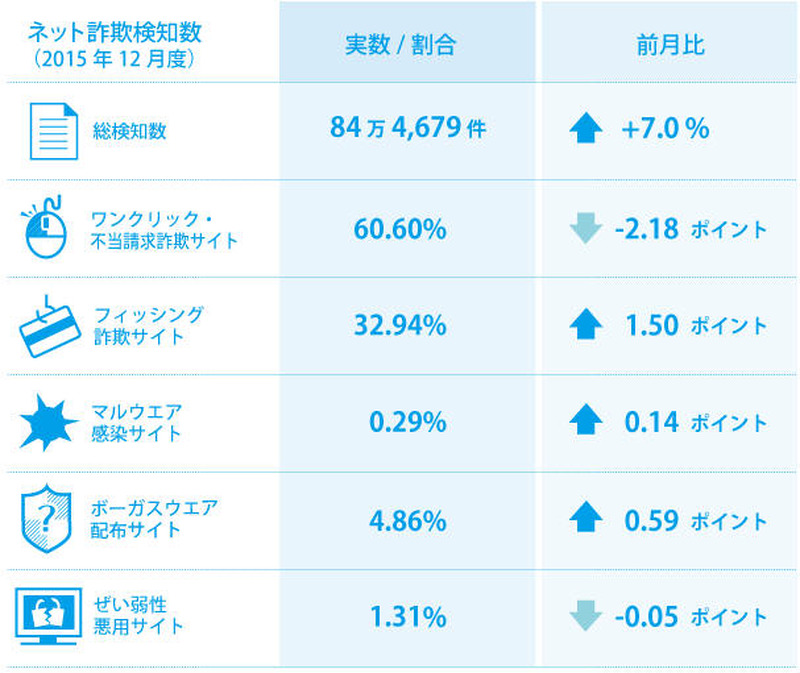Screen dimensions: 800x673
Task: Click the 60.60% percentage value
Action: click(399, 229)
